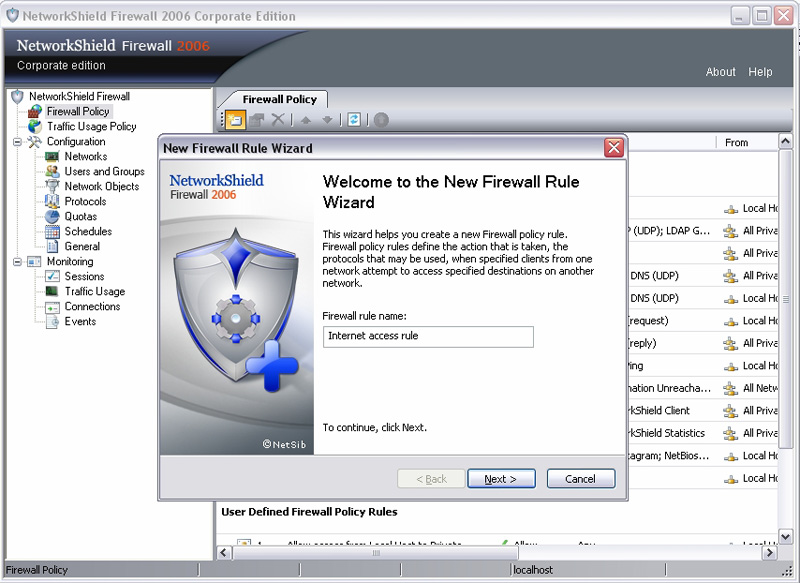The image size is (800, 583).
Task: Open the About link in the header
Action: coord(720,72)
